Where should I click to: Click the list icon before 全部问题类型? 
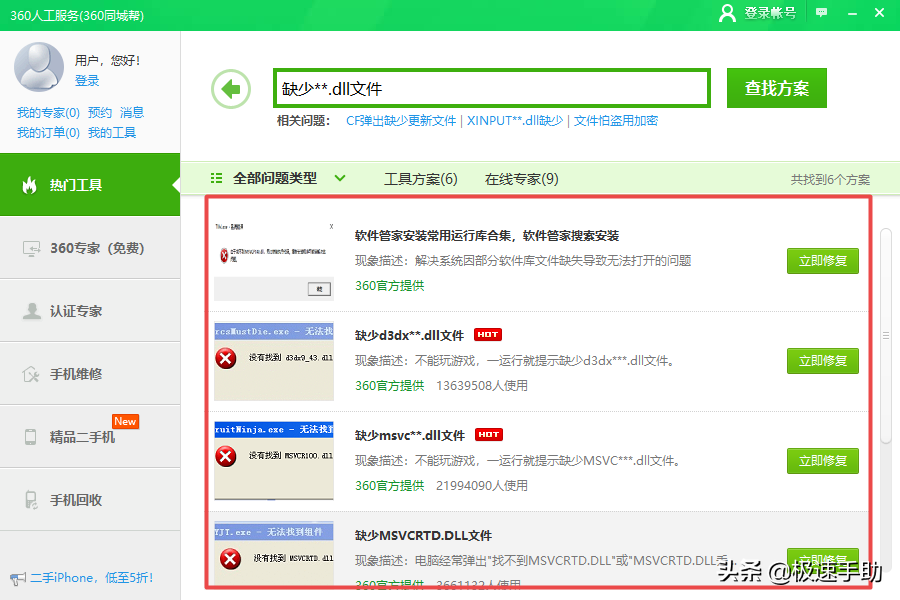click(x=216, y=179)
